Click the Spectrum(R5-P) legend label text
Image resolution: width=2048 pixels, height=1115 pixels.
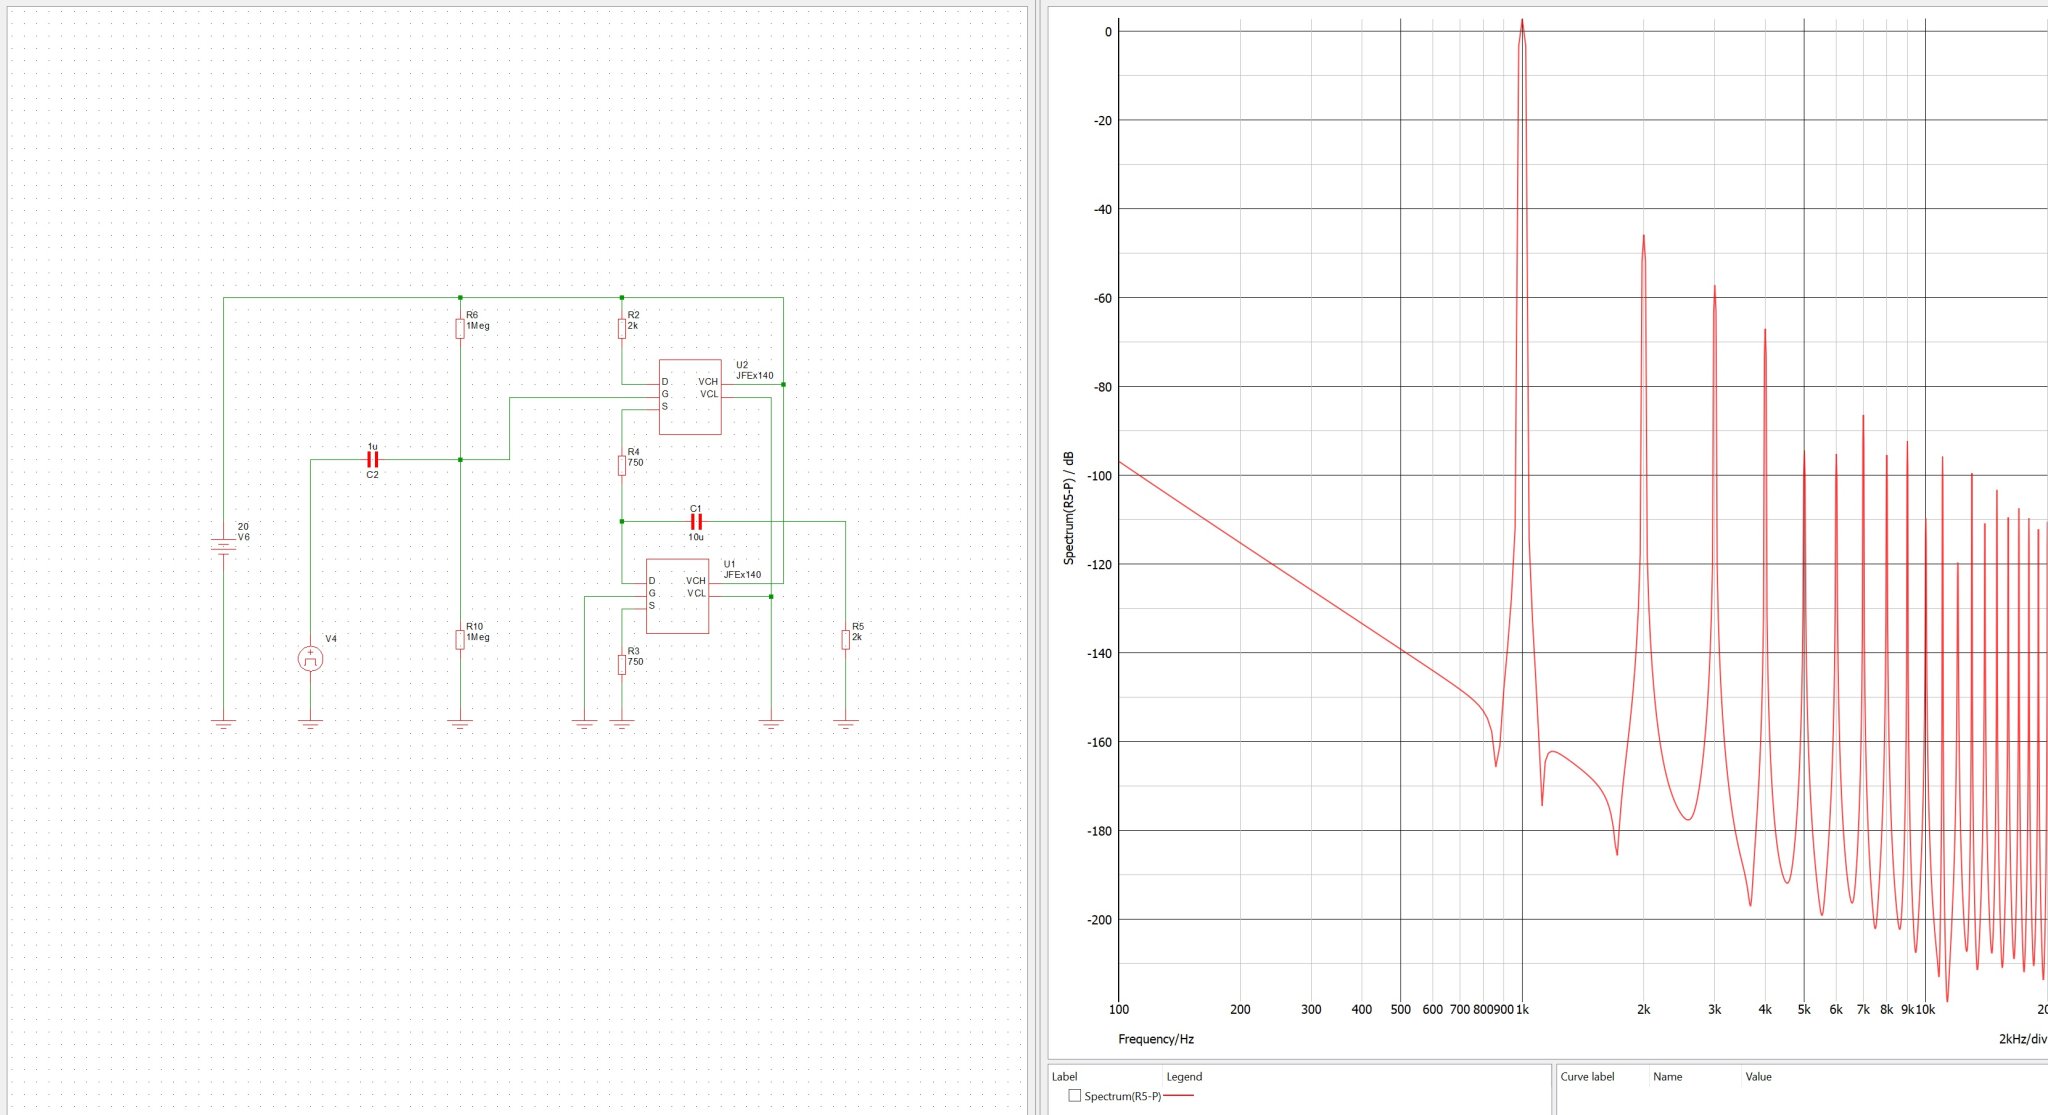[1123, 1097]
